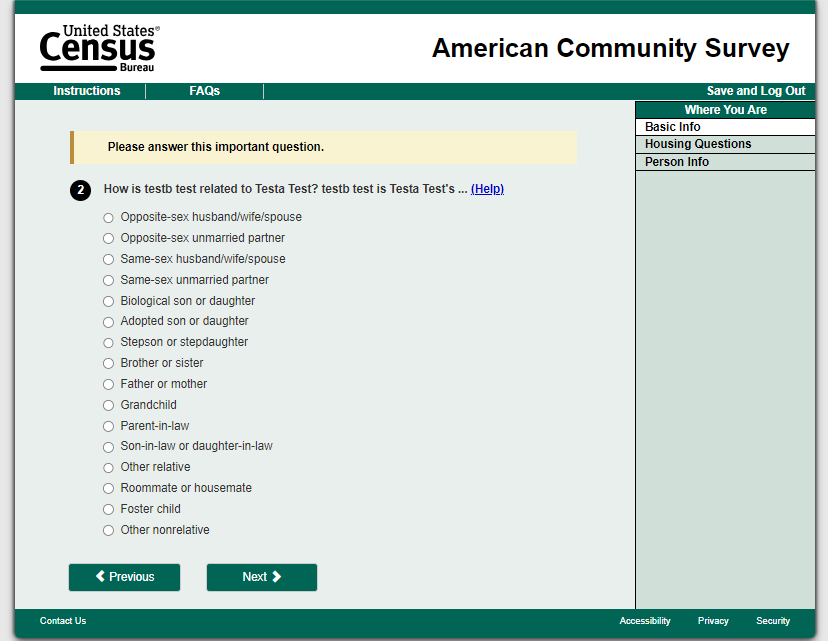The image size is (828, 641).
Task: Open the Accessibility footer link
Action: pos(645,621)
